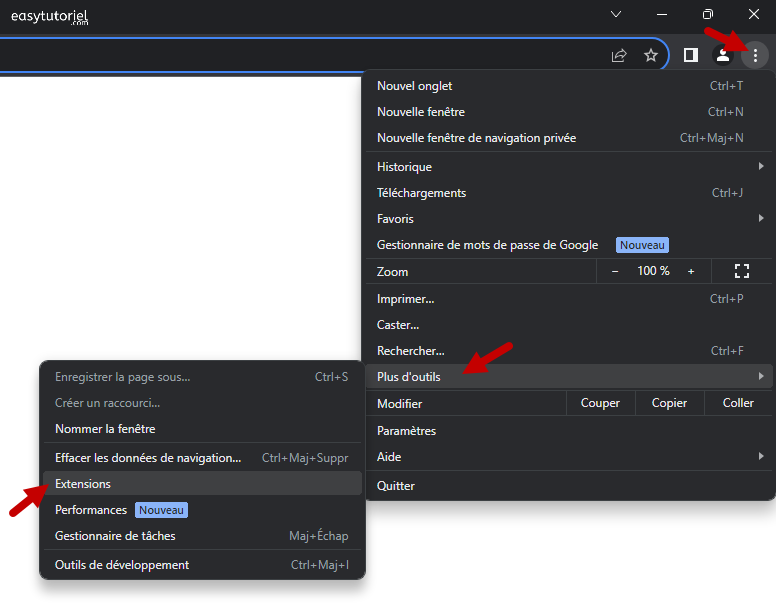This screenshot has height=606, width=776.
Task: Select Nouvel onglet menu entry
Action: click(x=569, y=86)
